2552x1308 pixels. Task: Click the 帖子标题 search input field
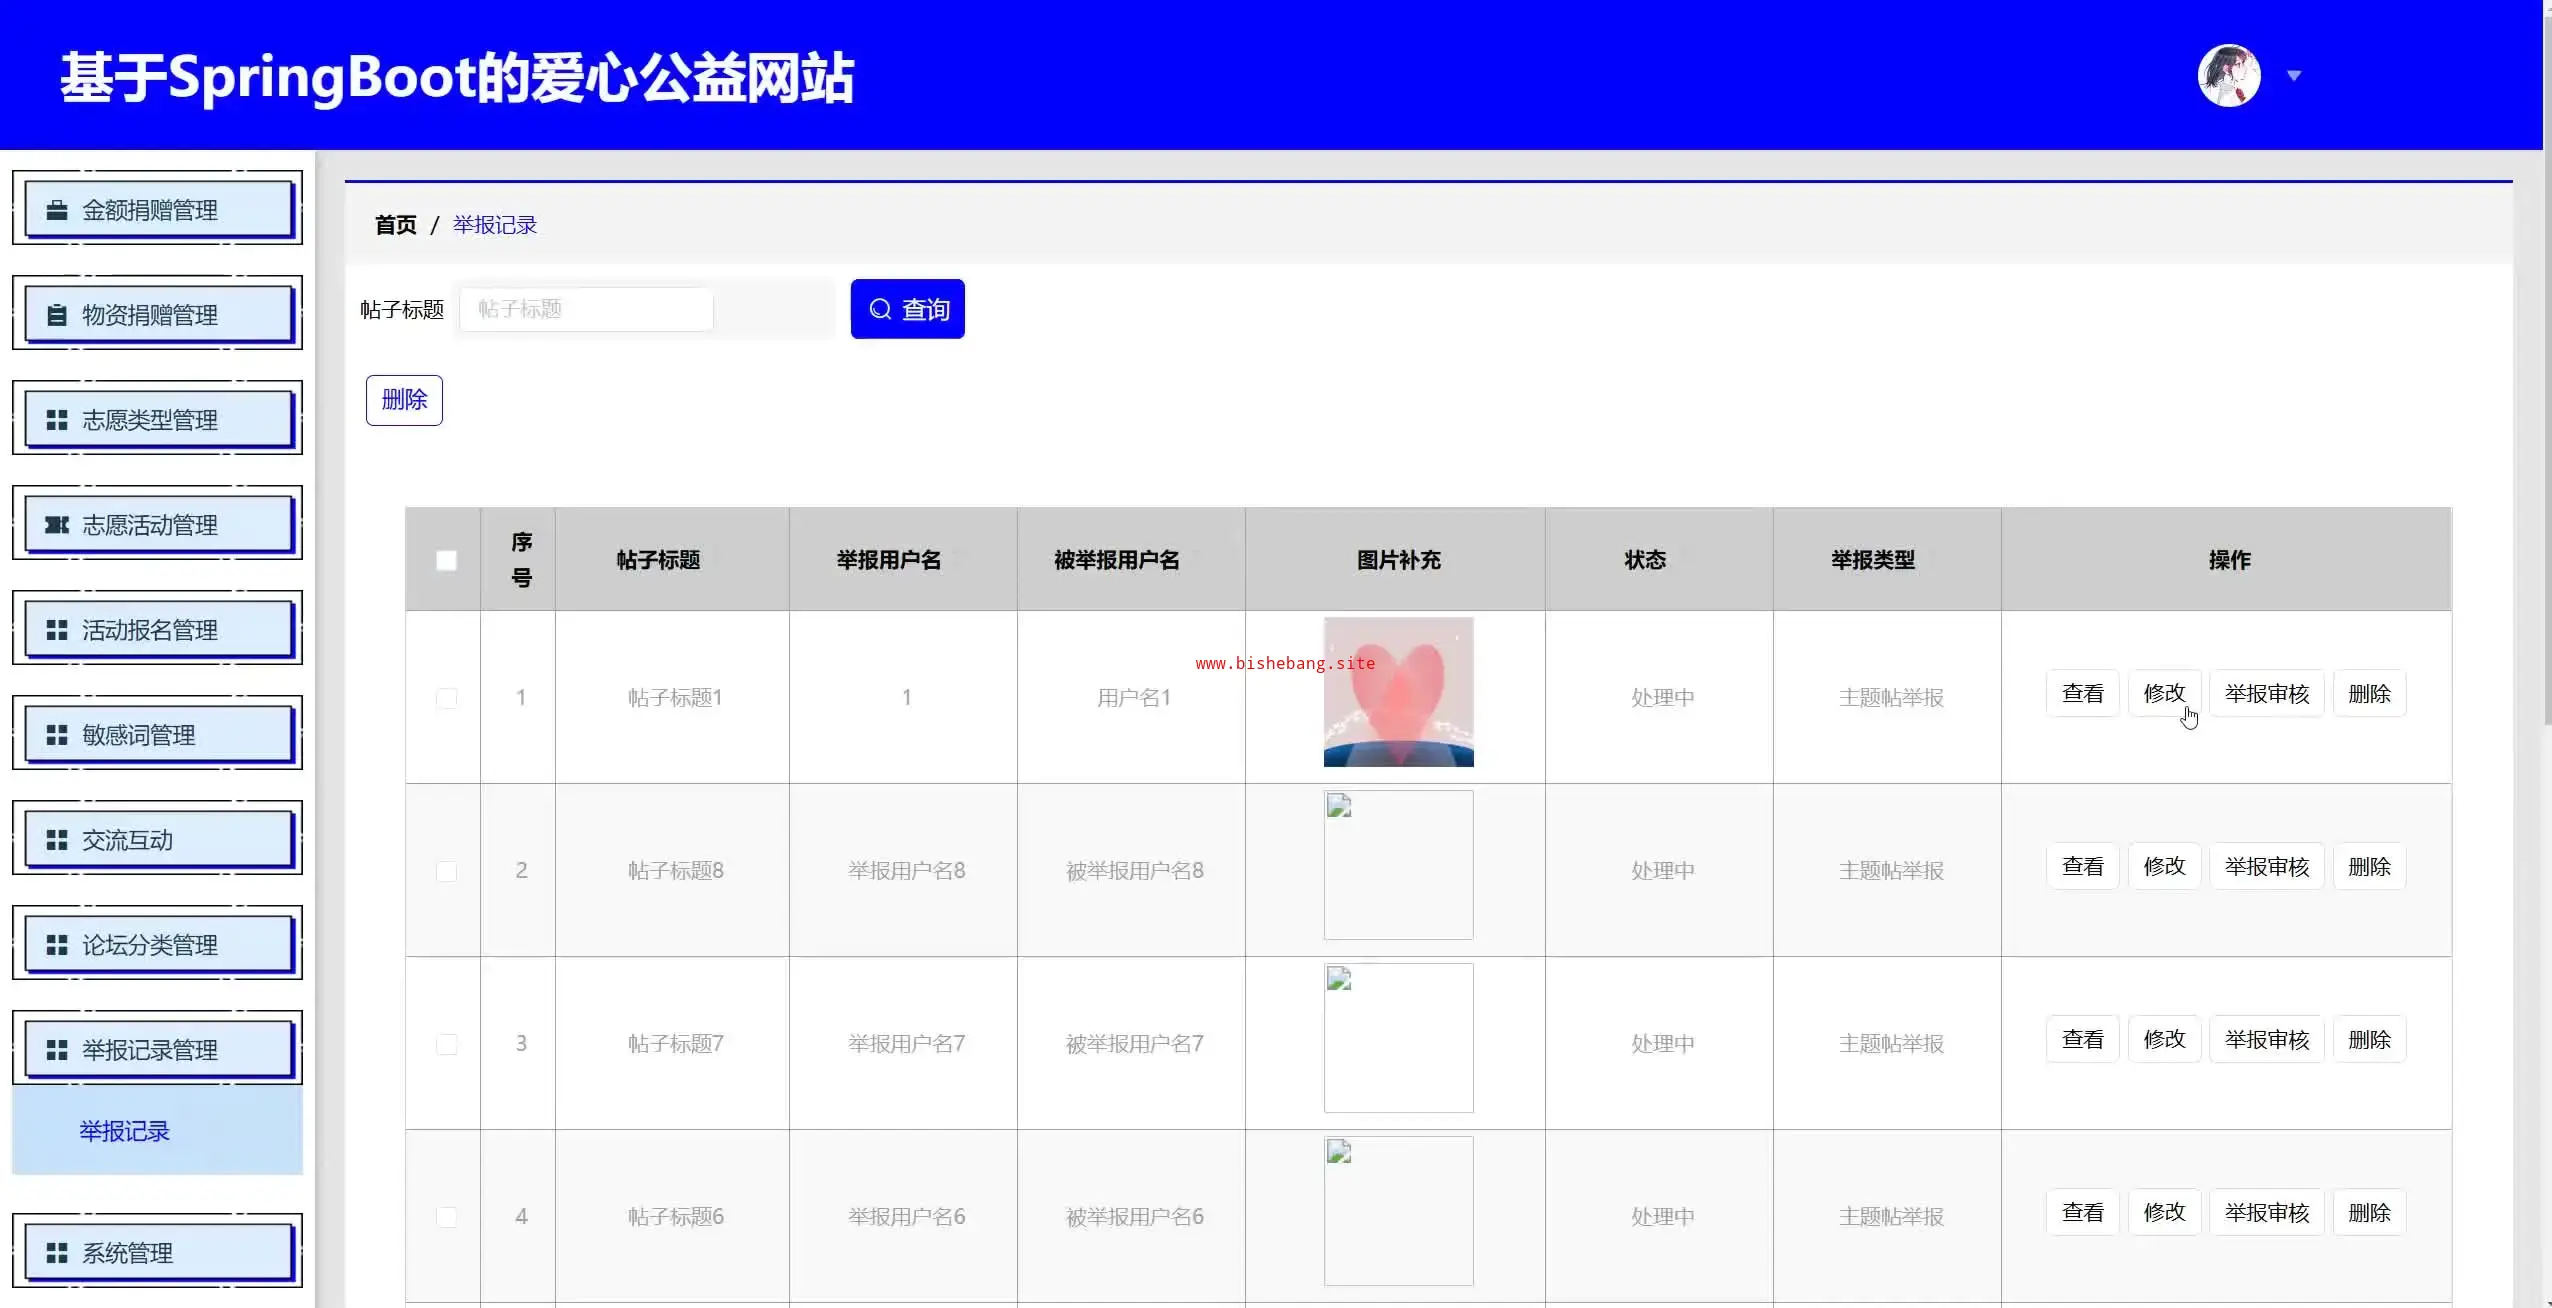(586, 309)
